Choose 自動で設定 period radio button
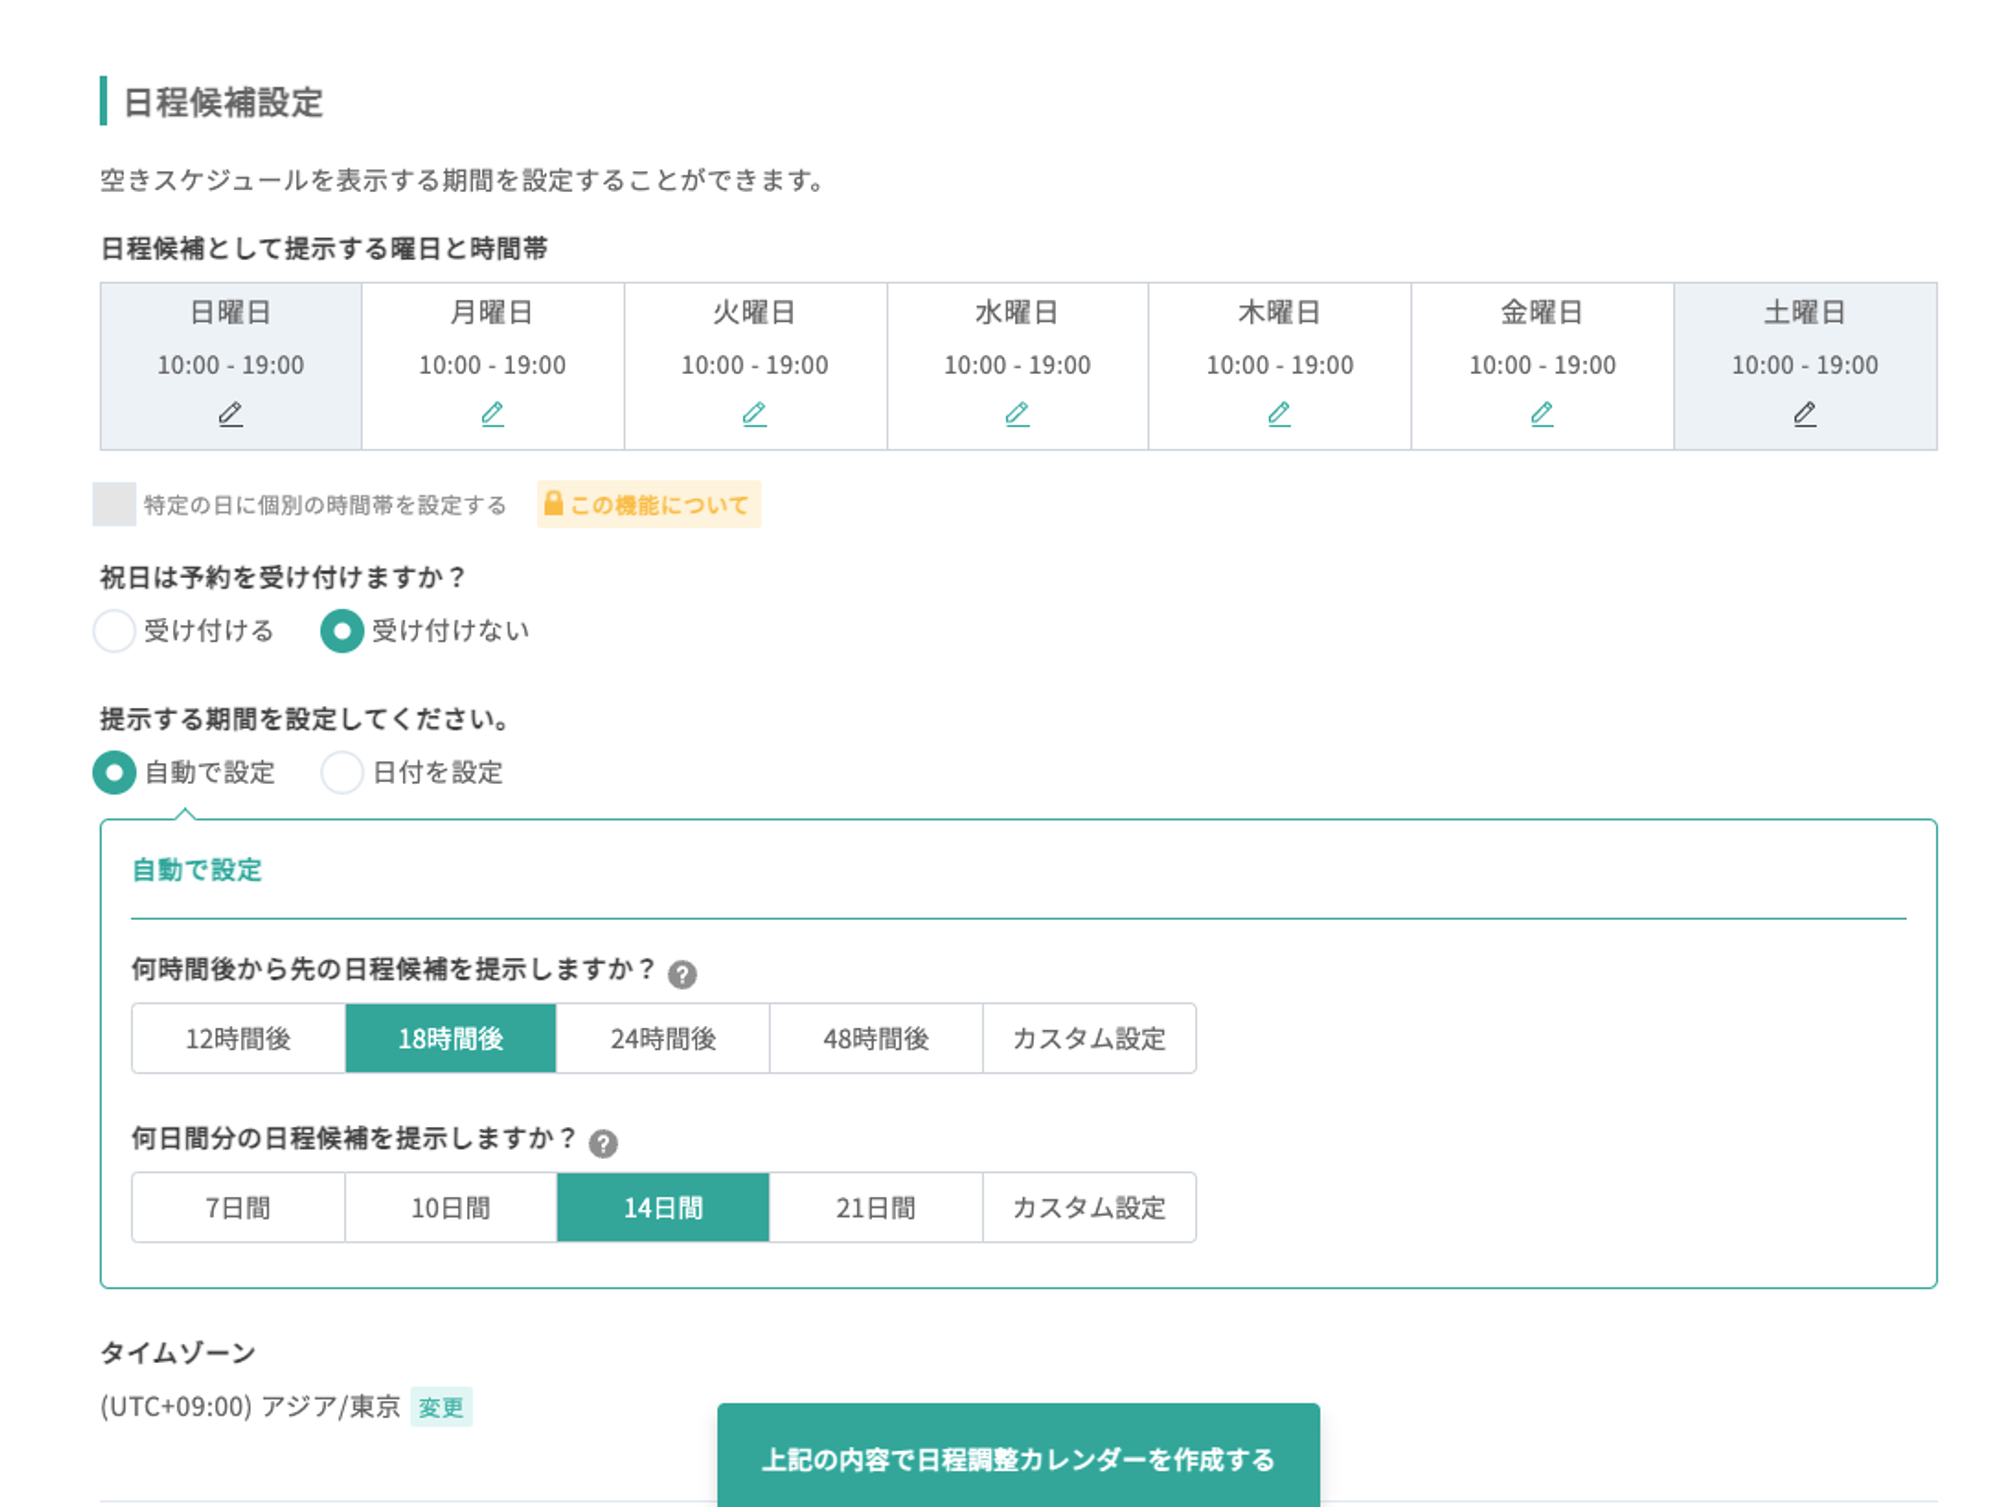Image resolution: width=2000 pixels, height=1507 pixels. pyautogui.click(x=114, y=773)
